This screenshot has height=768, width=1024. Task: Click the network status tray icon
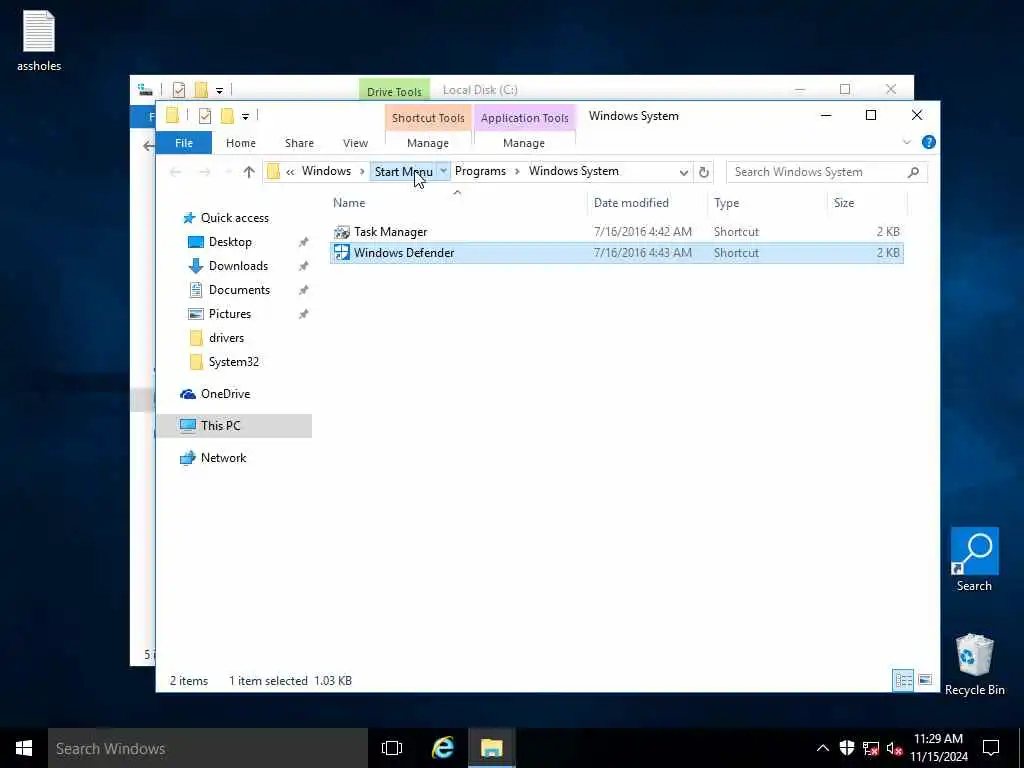click(871, 749)
